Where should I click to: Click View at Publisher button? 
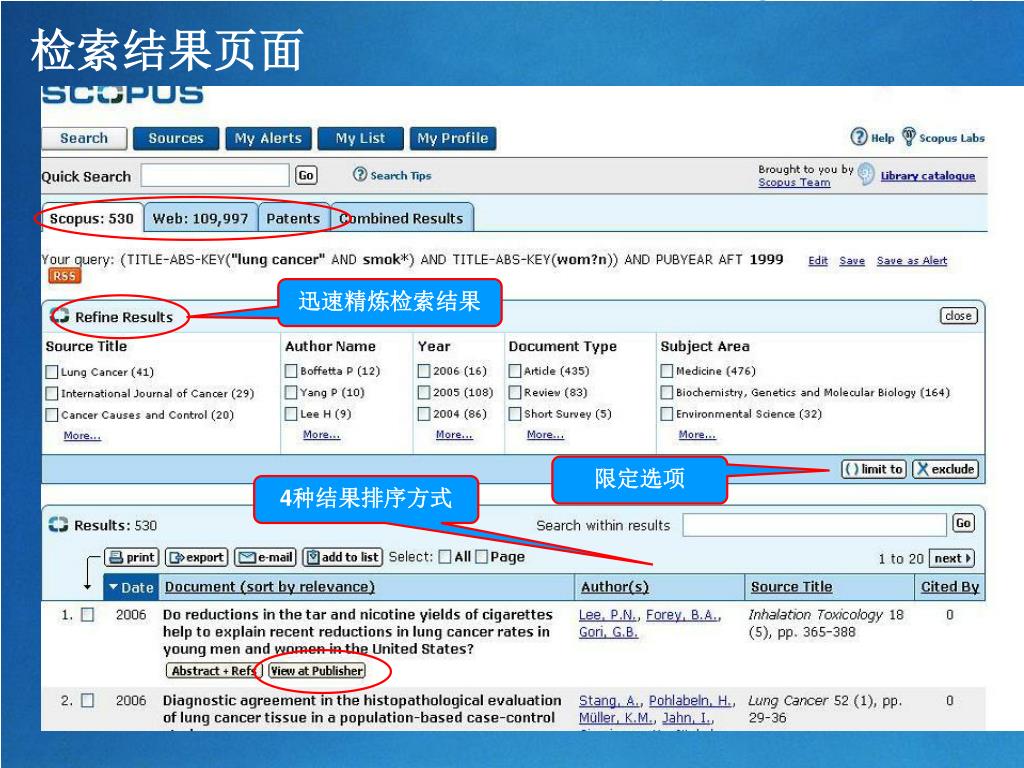317,671
